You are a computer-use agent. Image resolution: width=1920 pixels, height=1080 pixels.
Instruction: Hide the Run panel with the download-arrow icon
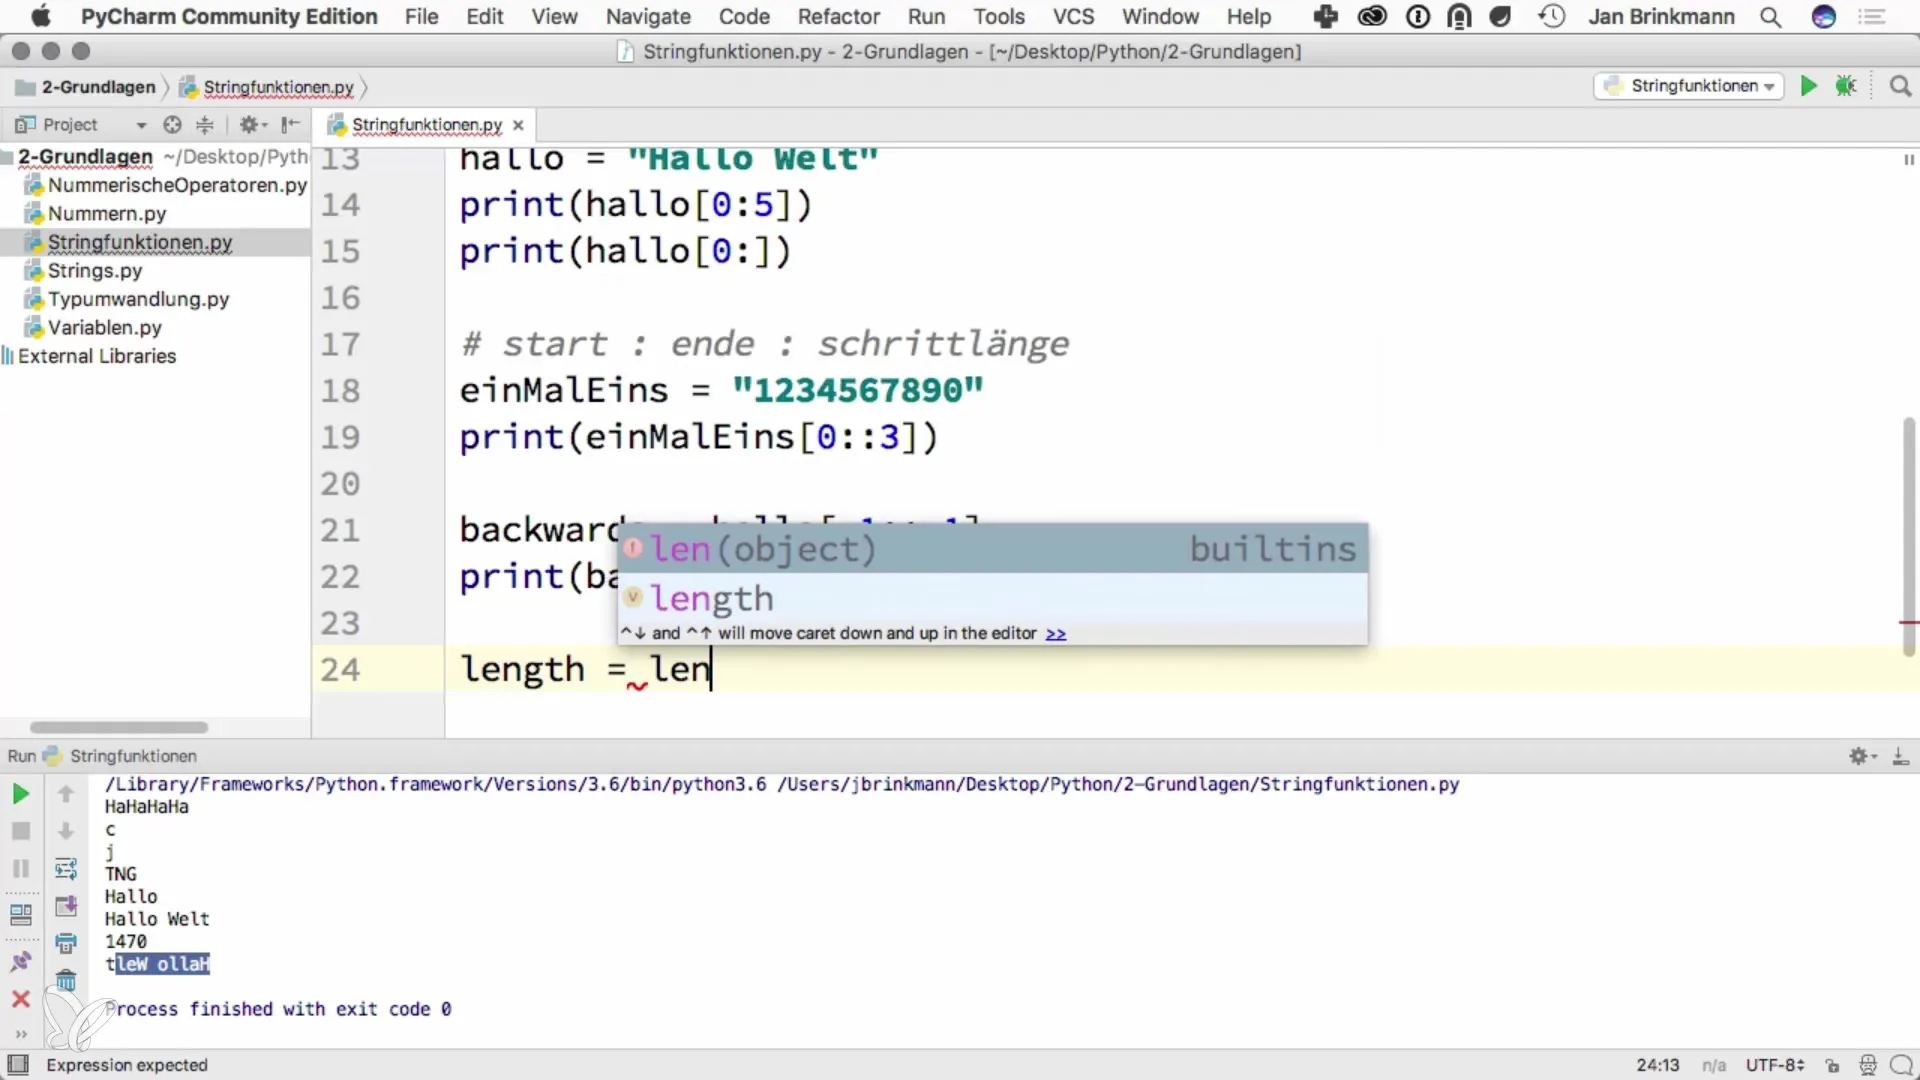[x=1901, y=756]
